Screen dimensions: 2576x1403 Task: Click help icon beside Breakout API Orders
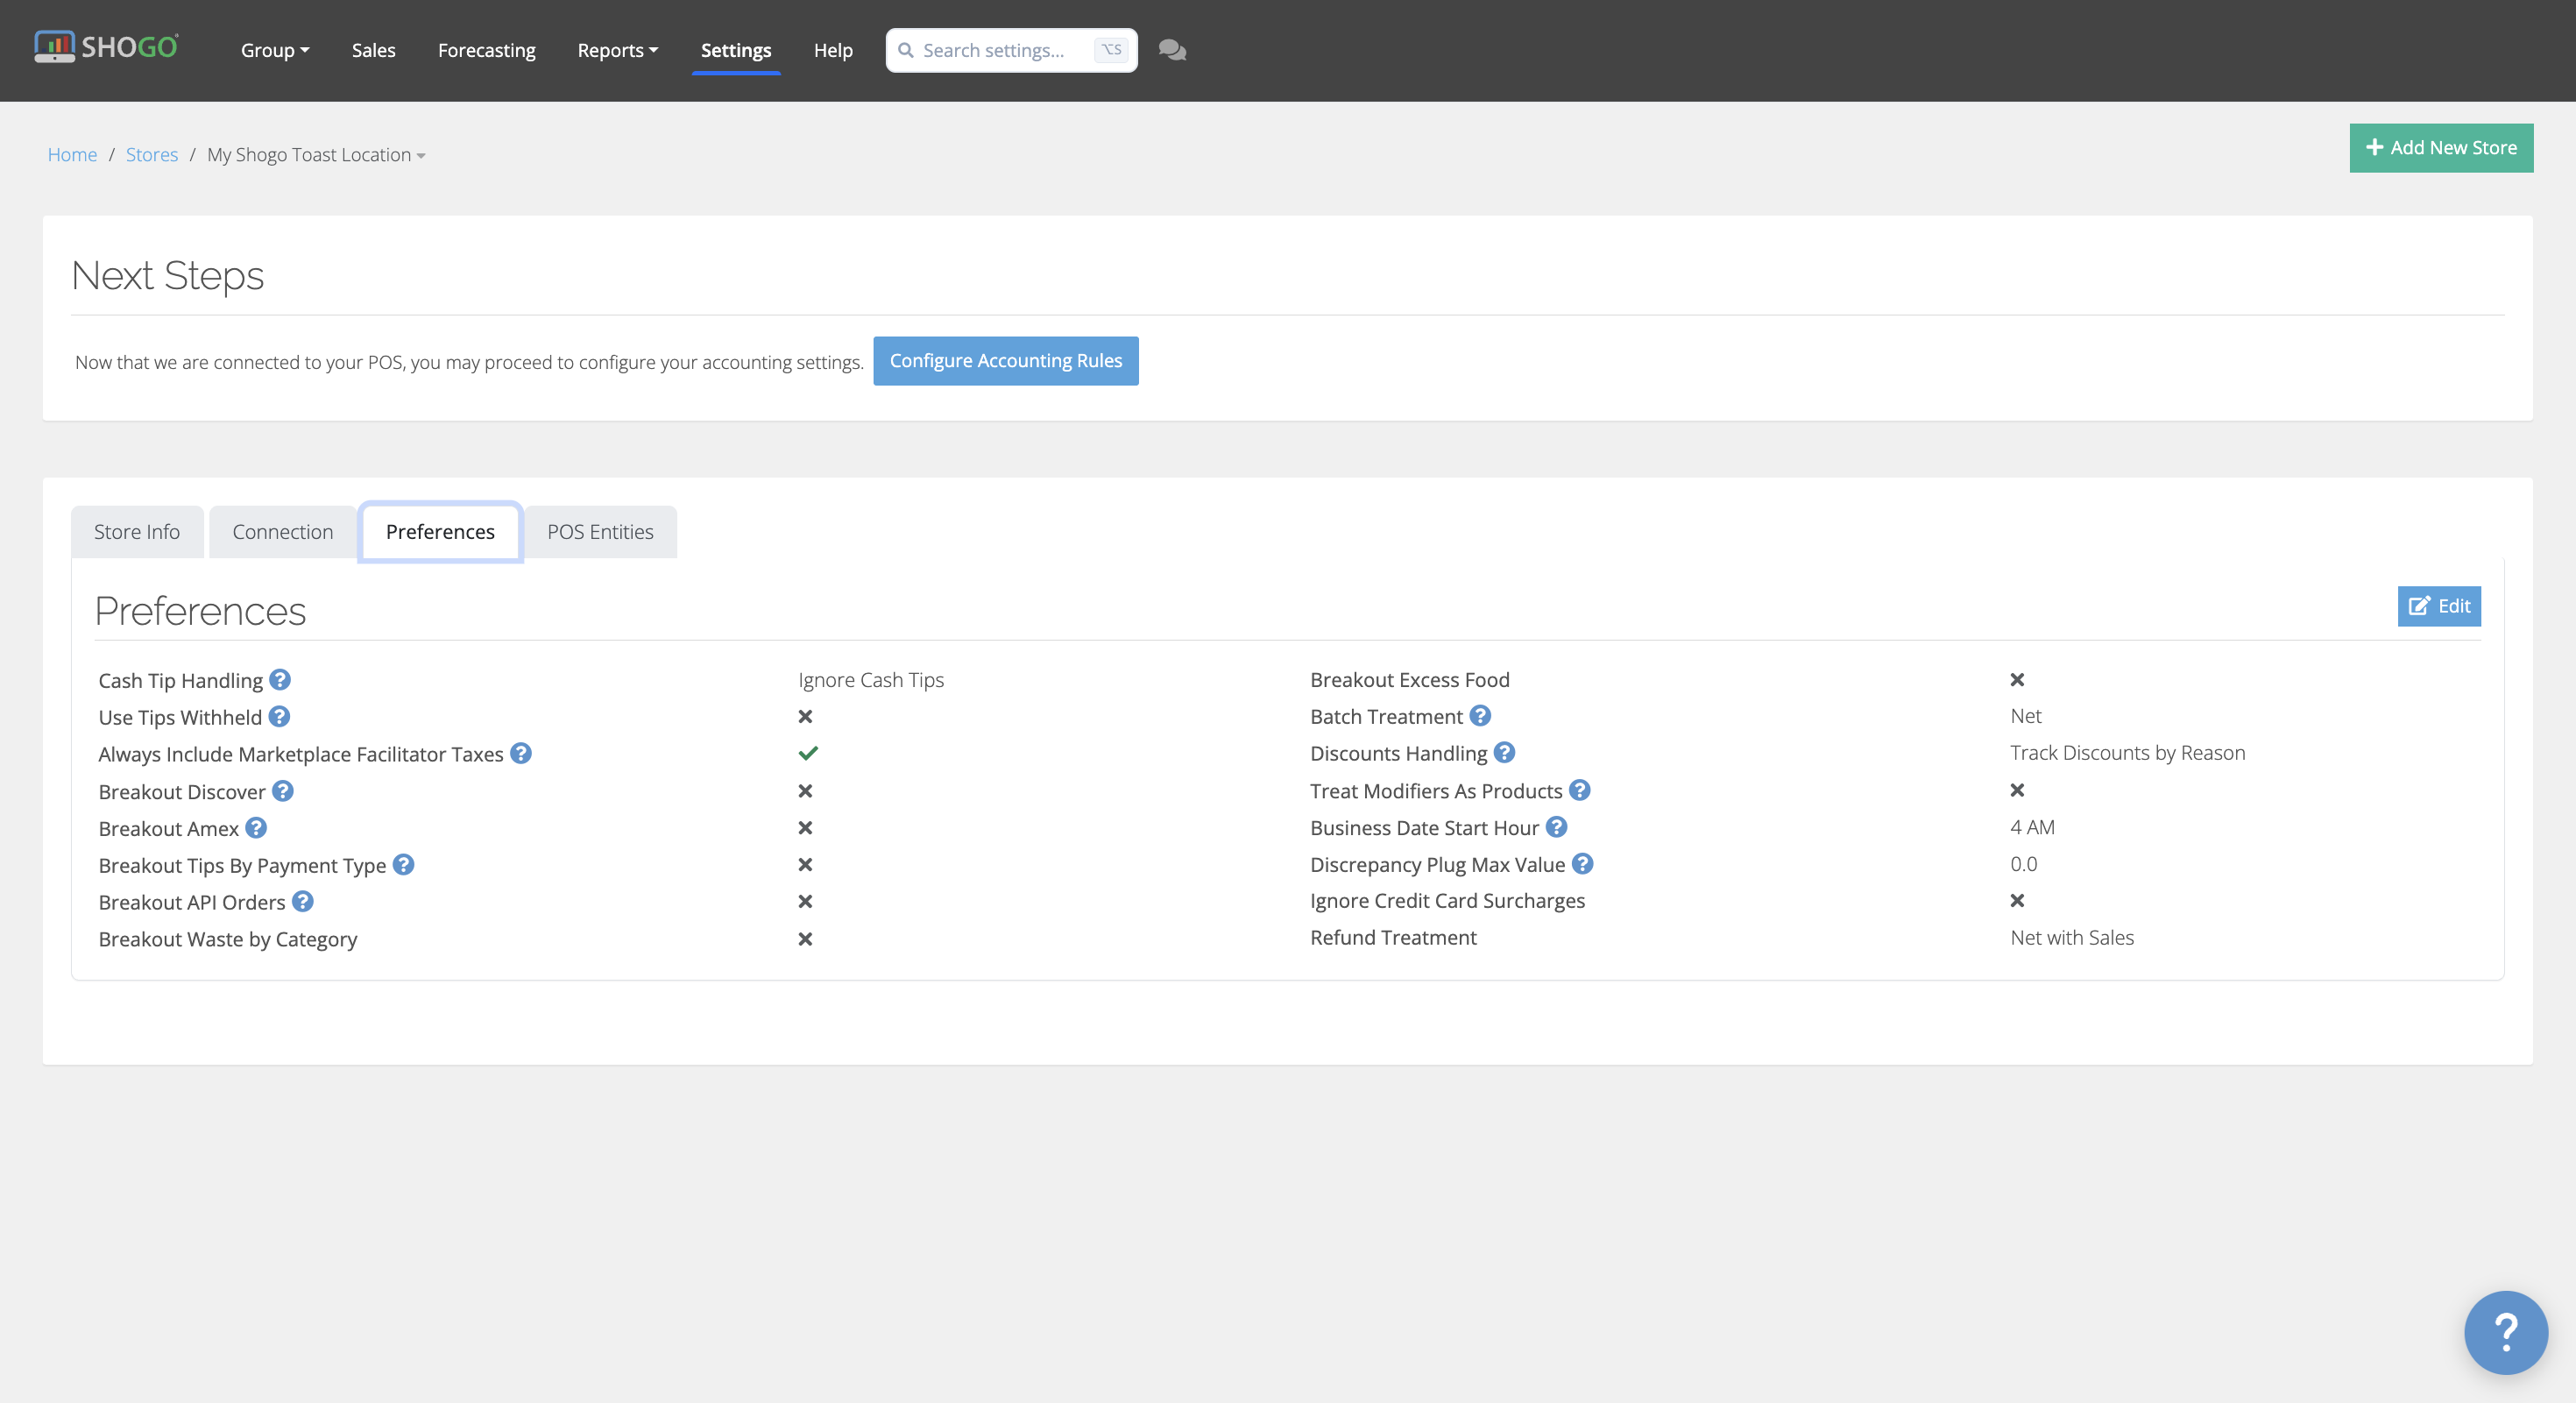click(303, 902)
